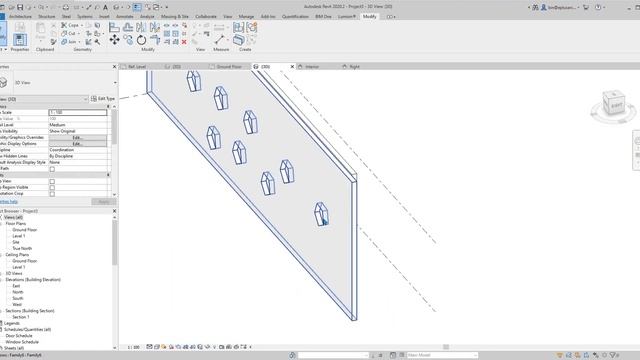Select the Rotate tool in Modify panel
The width and height of the screenshot is (640, 360).
[x=141, y=40]
